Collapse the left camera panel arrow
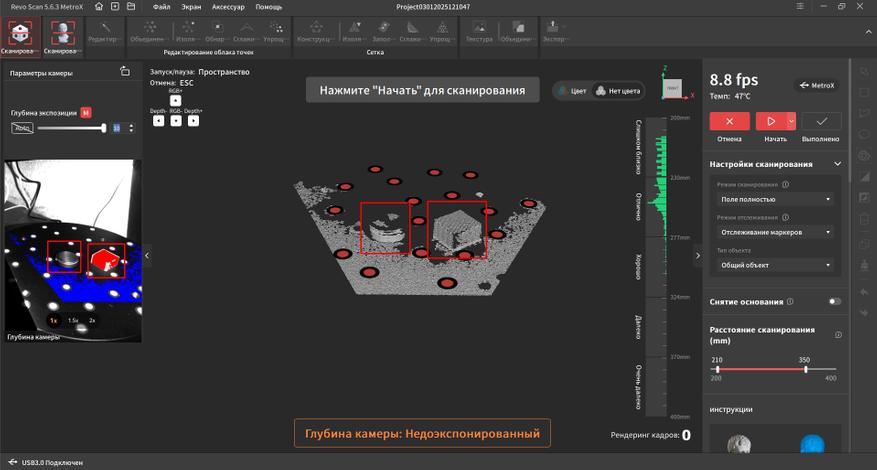This screenshot has height=470, width=877. pyautogui.click(x=148, y=256)
